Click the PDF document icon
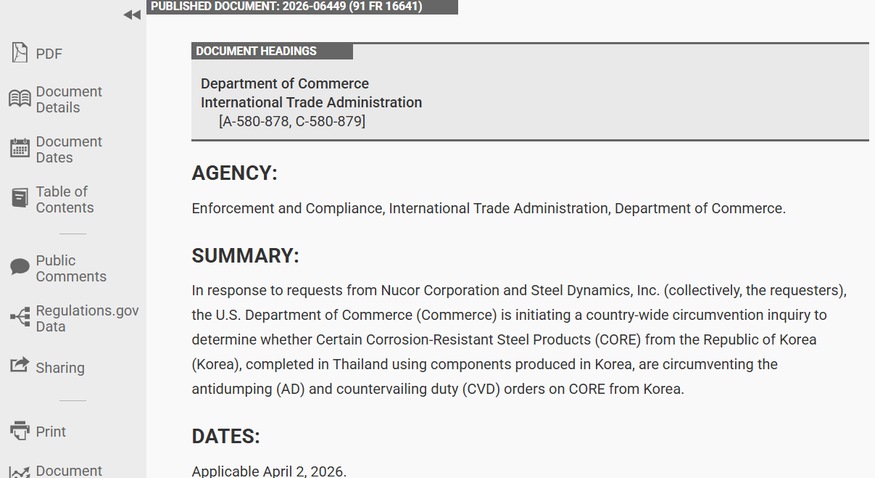This screenshot has height=478, width=875. tap(19, 53)
